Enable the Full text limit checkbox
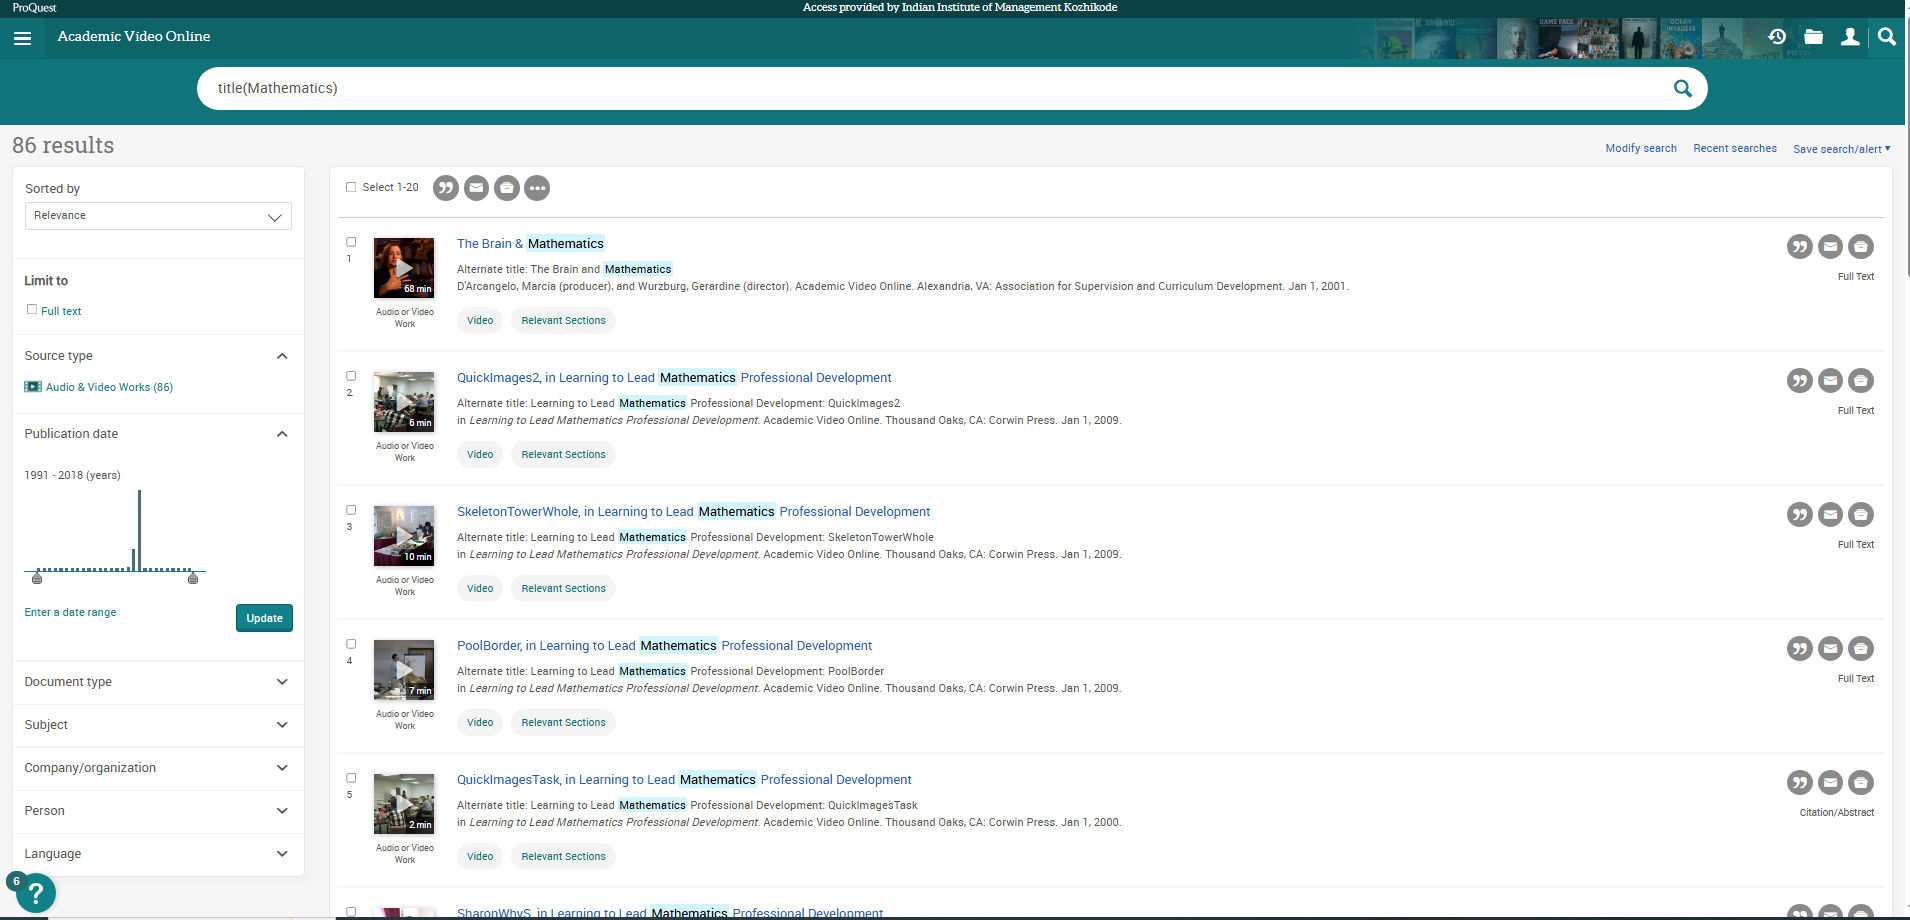1910x920 pixels. click(32, 310)
